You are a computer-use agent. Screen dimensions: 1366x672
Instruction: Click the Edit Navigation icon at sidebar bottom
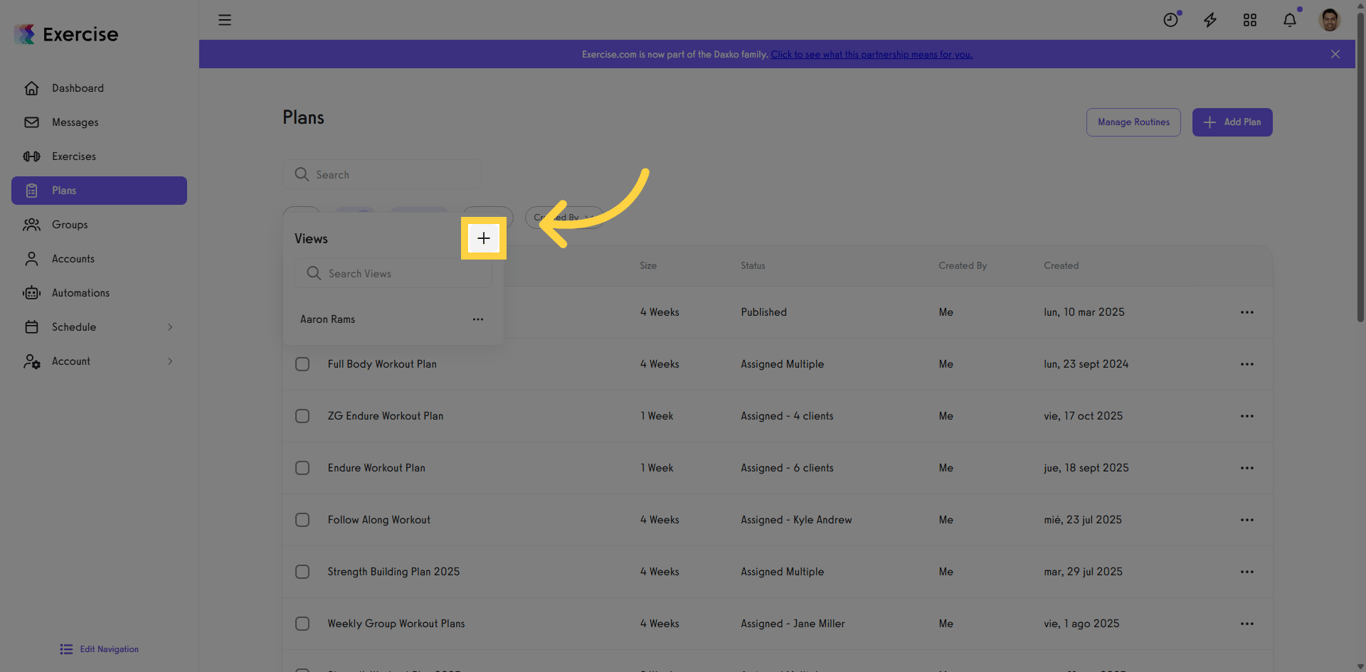tap(67, 649)
